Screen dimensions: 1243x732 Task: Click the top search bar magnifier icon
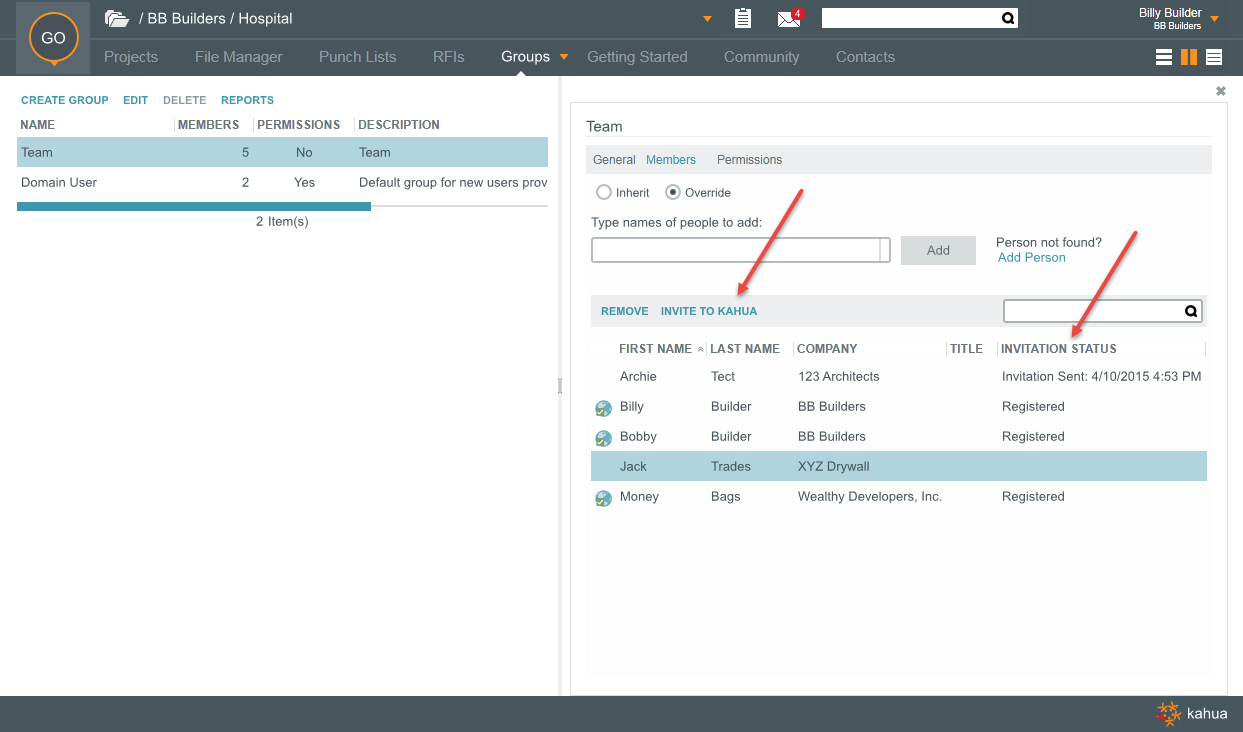pos(1008,18)
